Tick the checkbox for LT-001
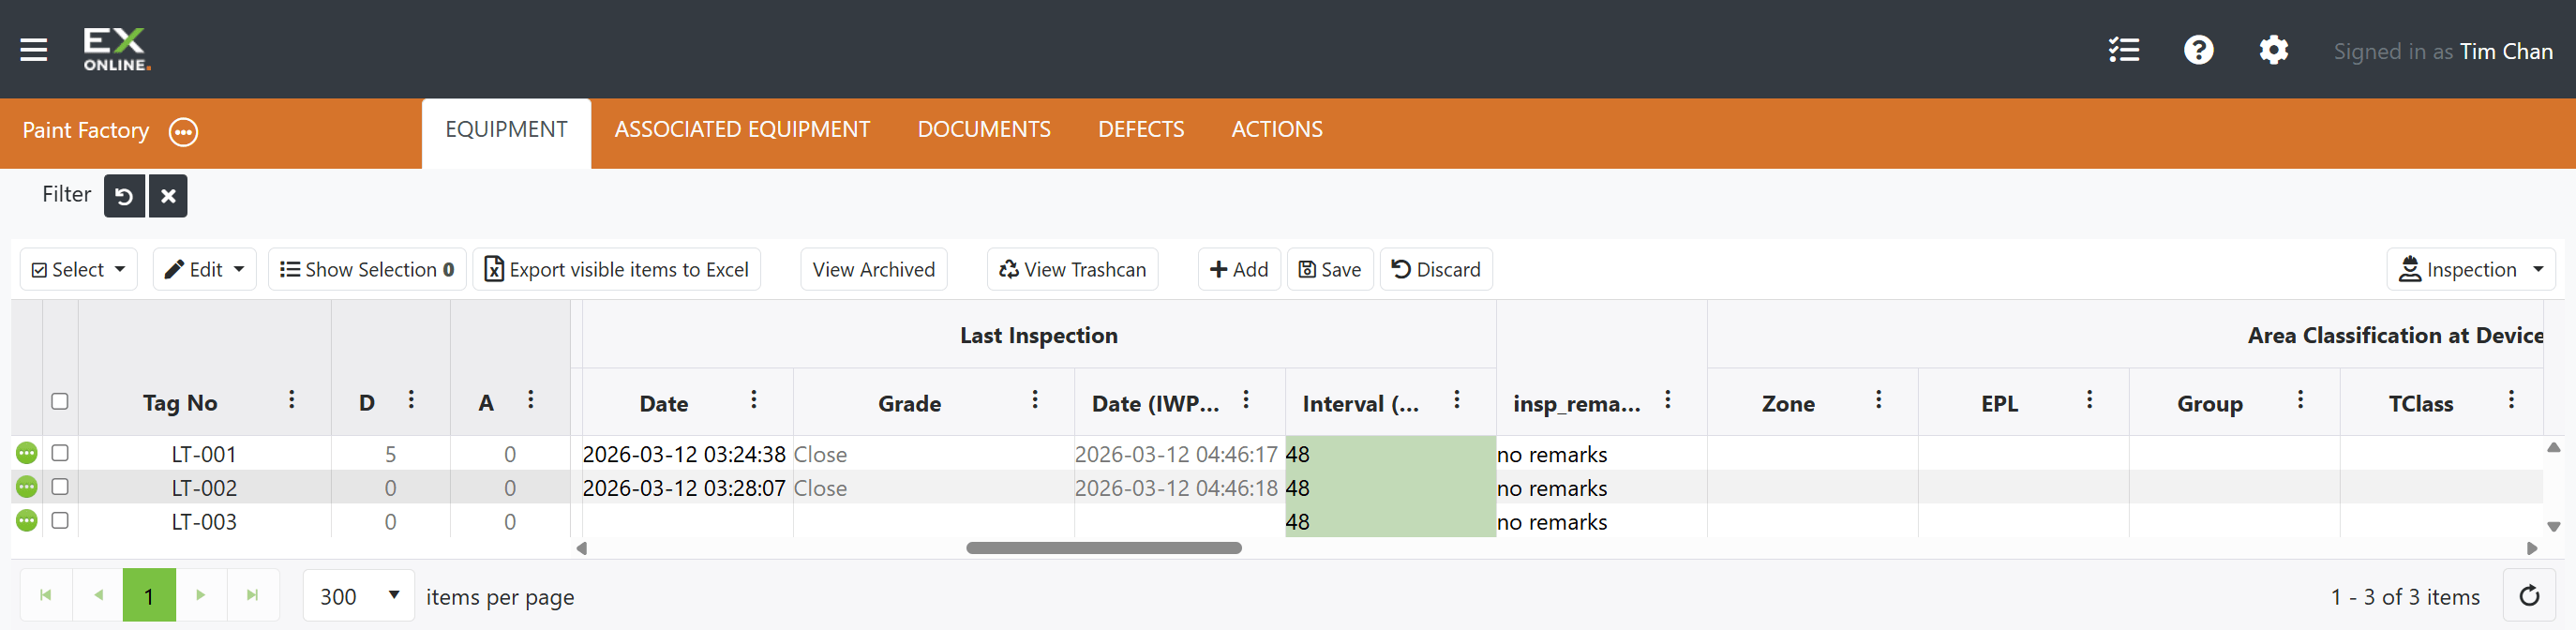 pyautogui.click(x=60, y=453)
